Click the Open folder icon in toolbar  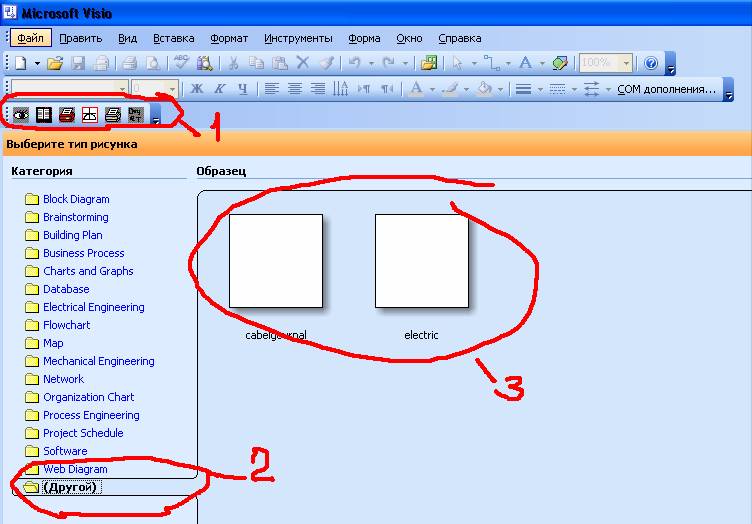[x=55, y=63]
